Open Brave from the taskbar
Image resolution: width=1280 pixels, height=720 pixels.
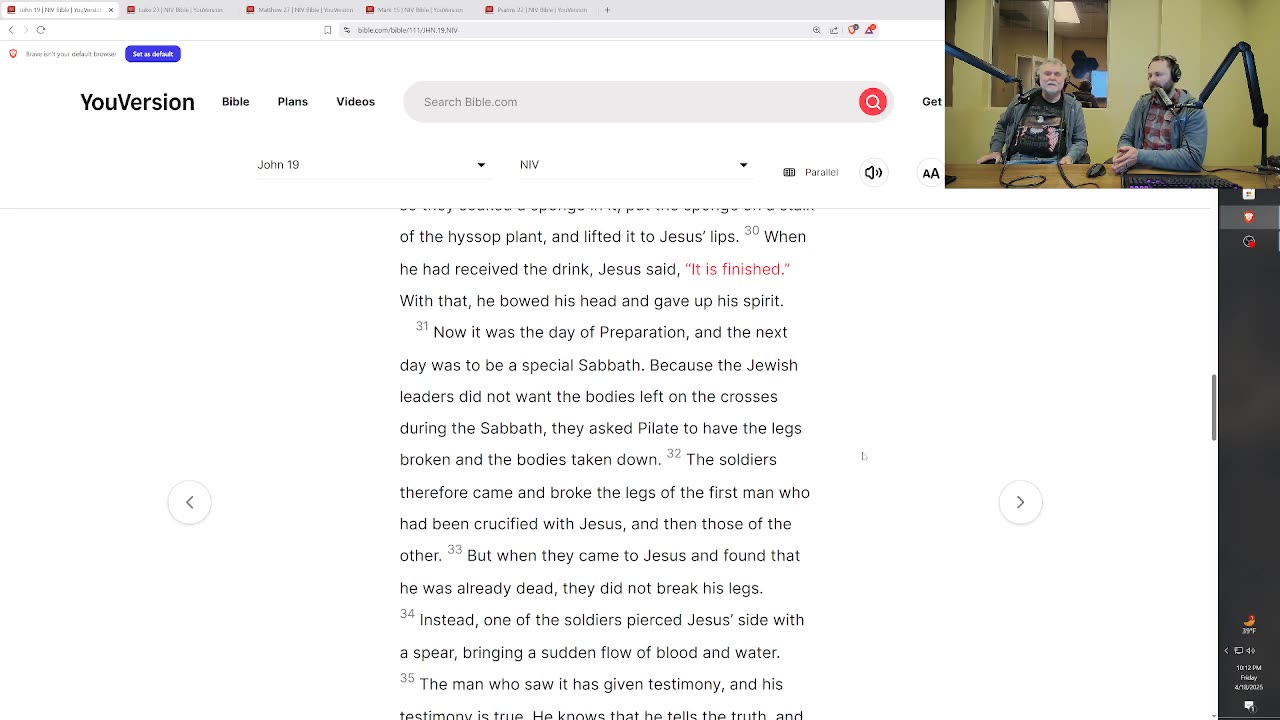[1249, 217]
